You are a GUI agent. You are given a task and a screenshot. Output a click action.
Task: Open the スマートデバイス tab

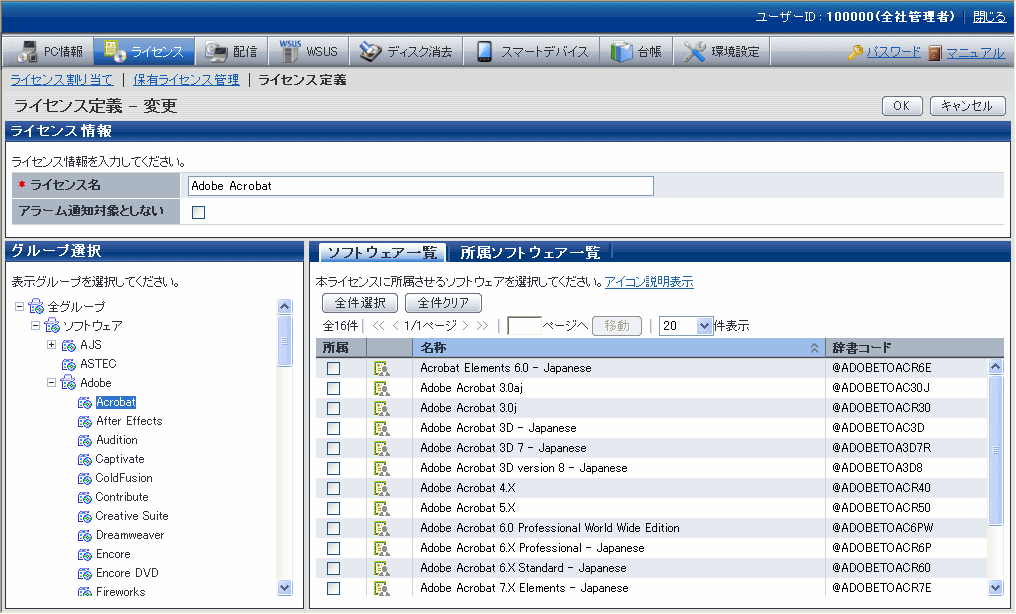click(532, 51)
